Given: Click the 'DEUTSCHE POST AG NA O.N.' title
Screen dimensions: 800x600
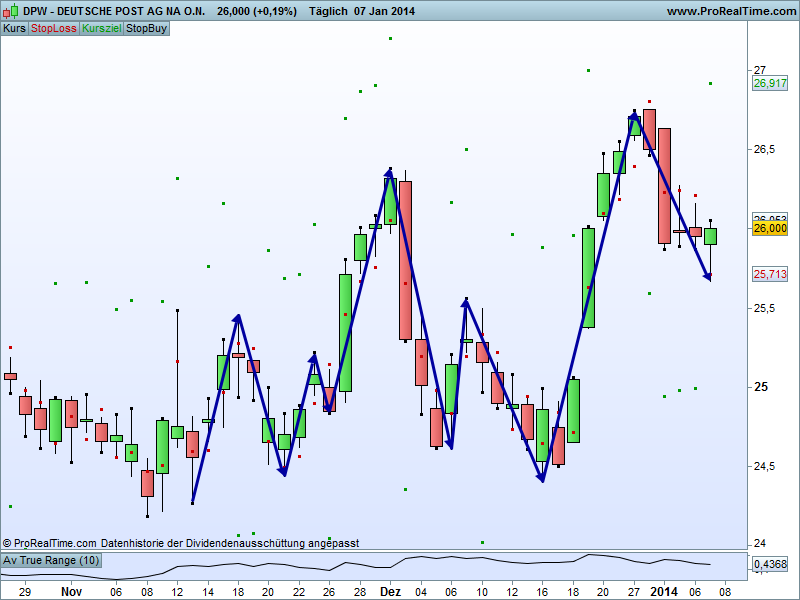Looking at the screenshot, I should tap(131, 11).
